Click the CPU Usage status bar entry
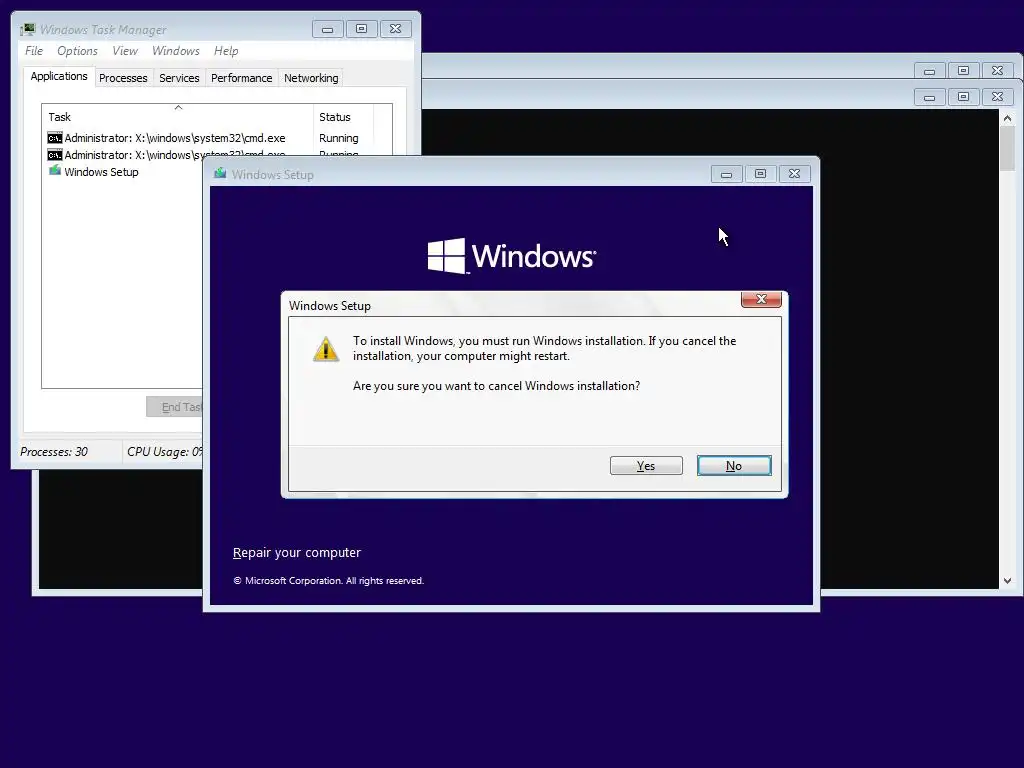Viewport: 1024px width, 768px height. 165,452
